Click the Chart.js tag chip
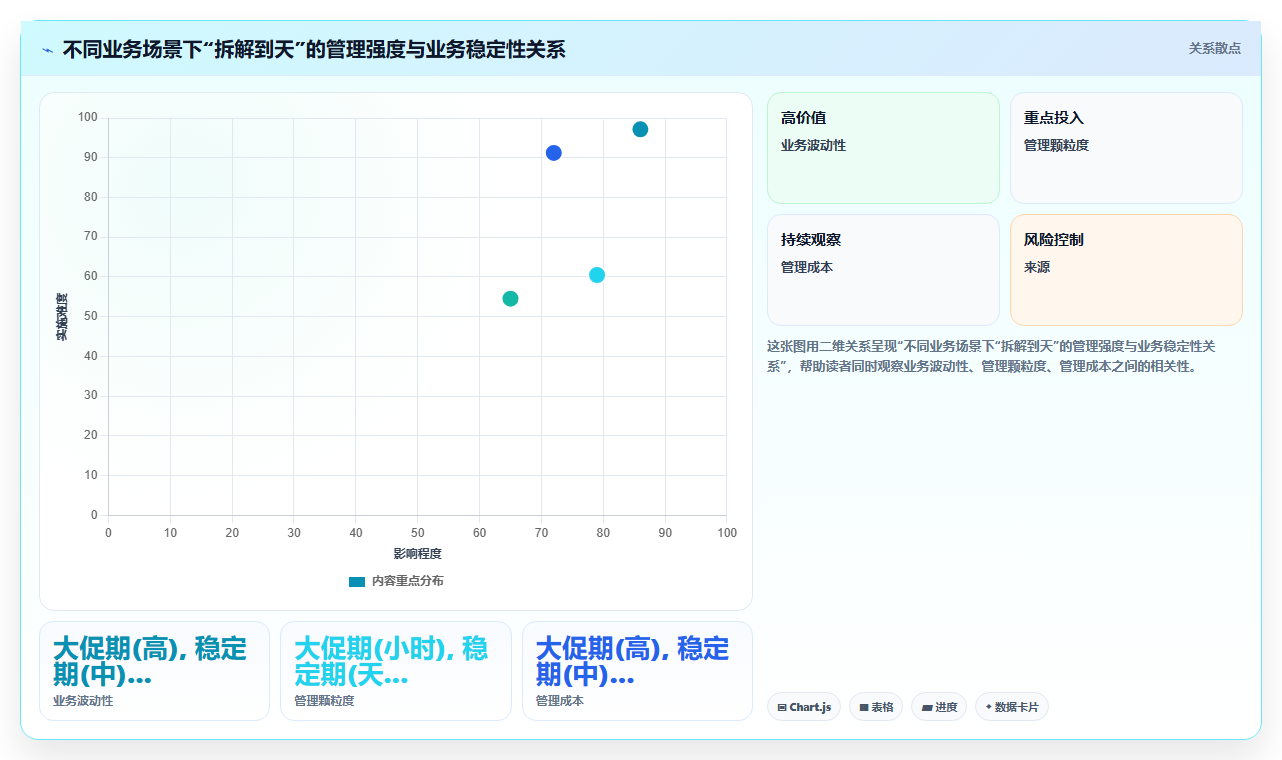Image resolution: width=1282 pixels, height=760 pixels. coord(804,707)
